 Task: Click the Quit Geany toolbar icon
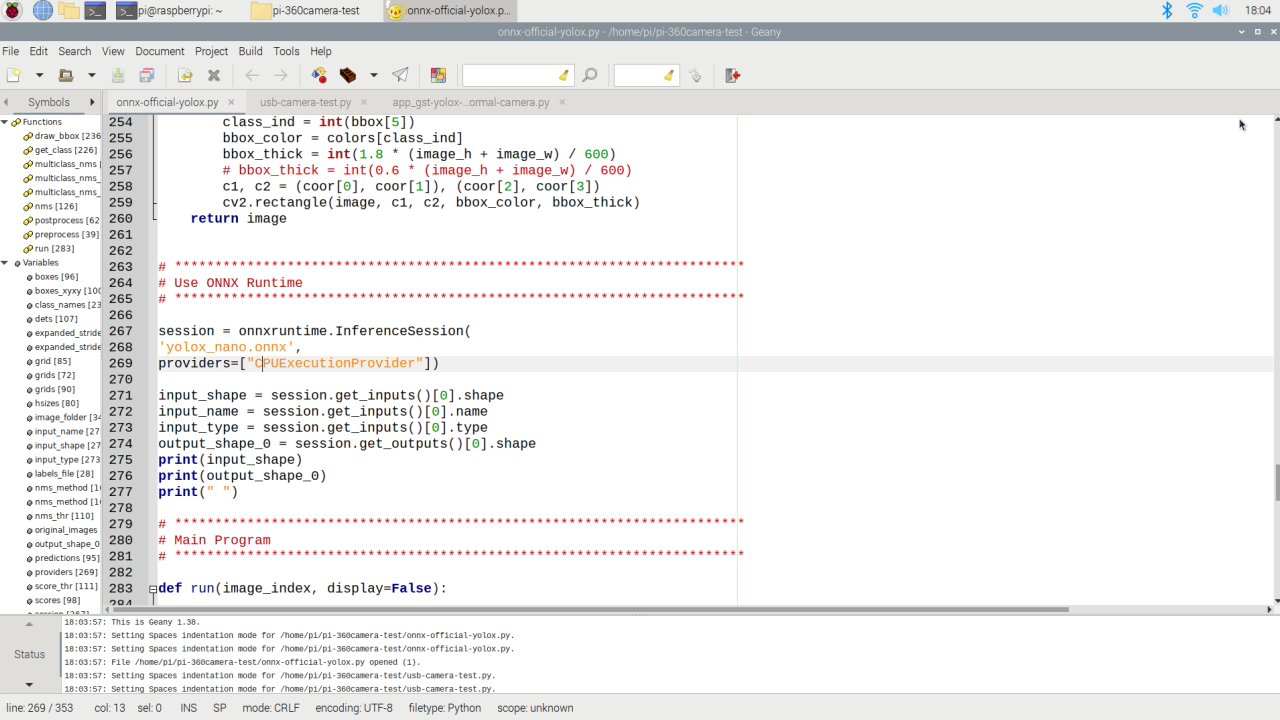click(x=732, y=75)
